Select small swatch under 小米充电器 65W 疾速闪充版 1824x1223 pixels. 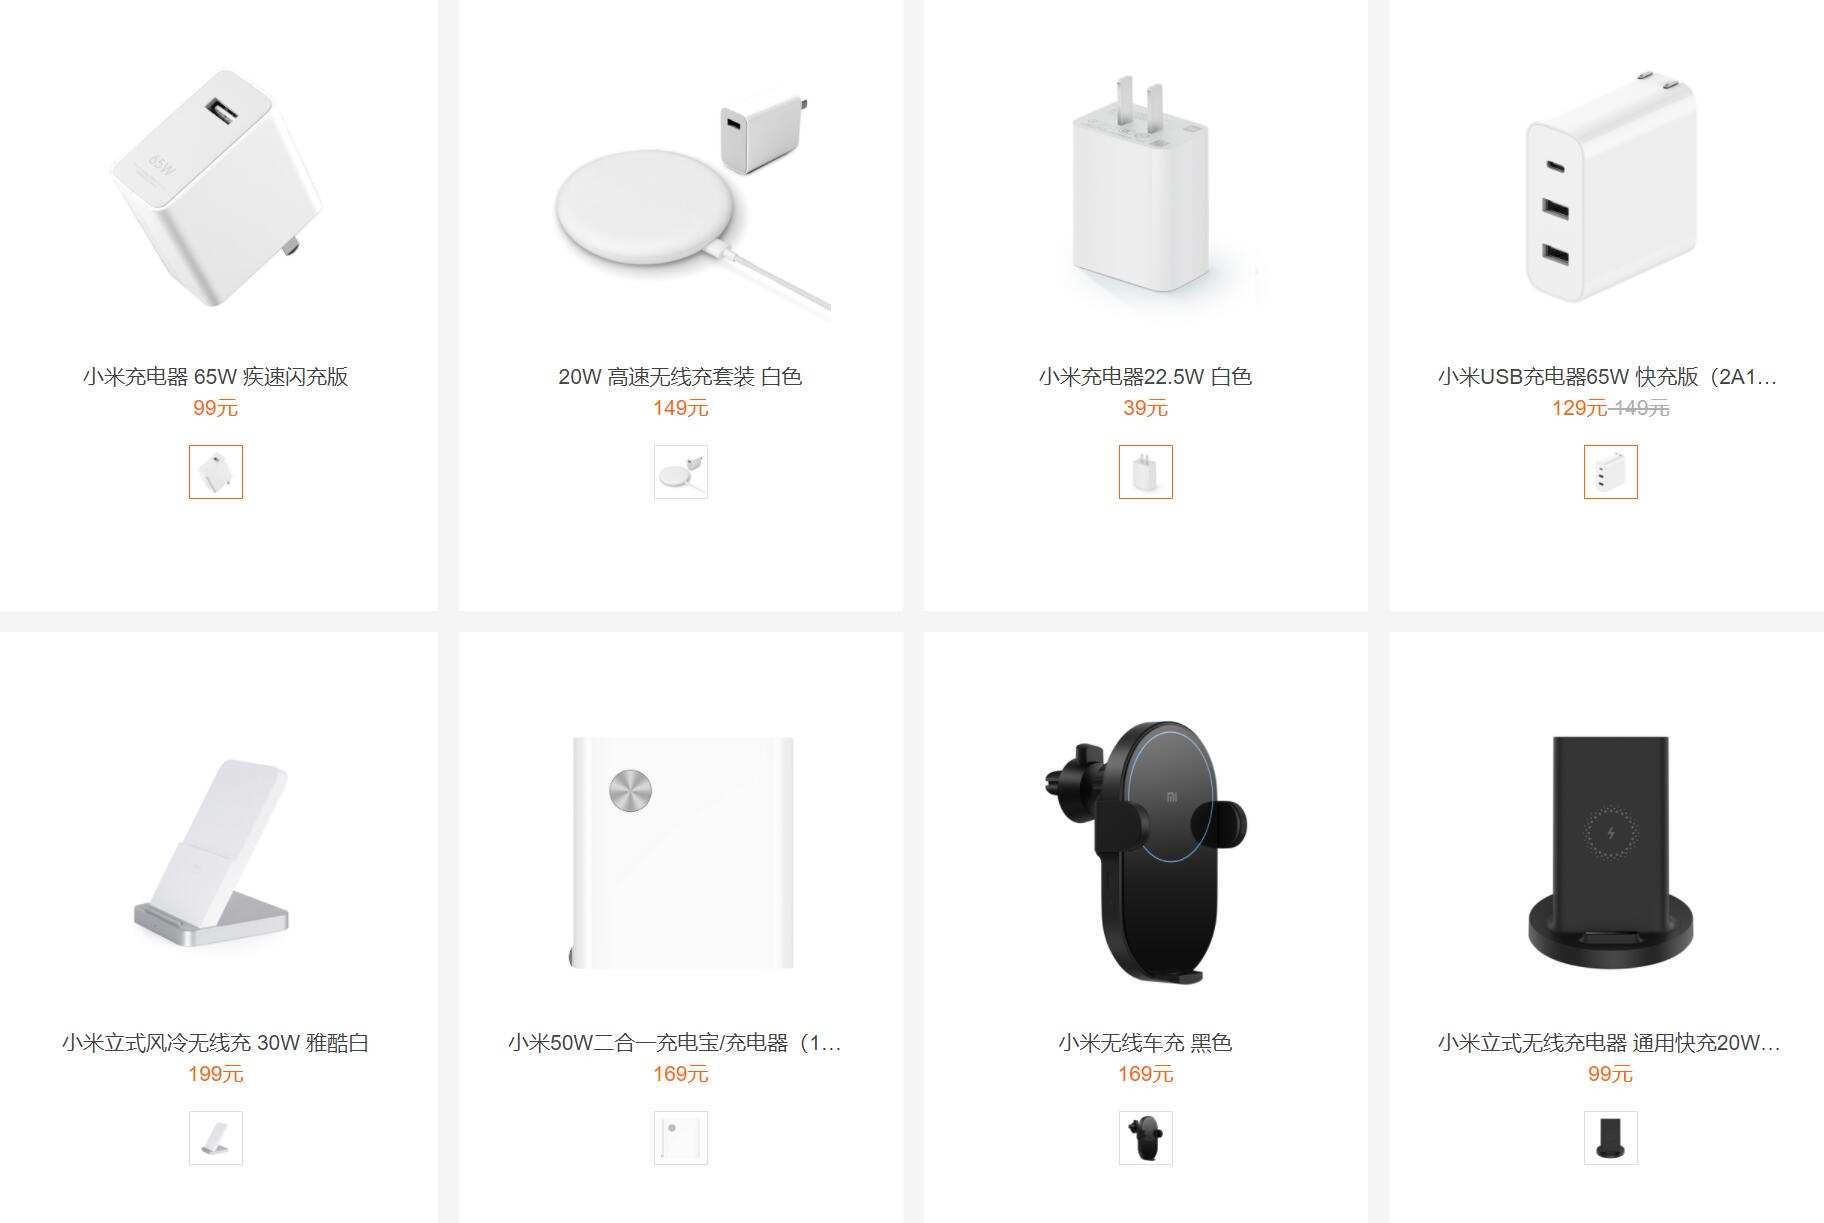point(216,472)
